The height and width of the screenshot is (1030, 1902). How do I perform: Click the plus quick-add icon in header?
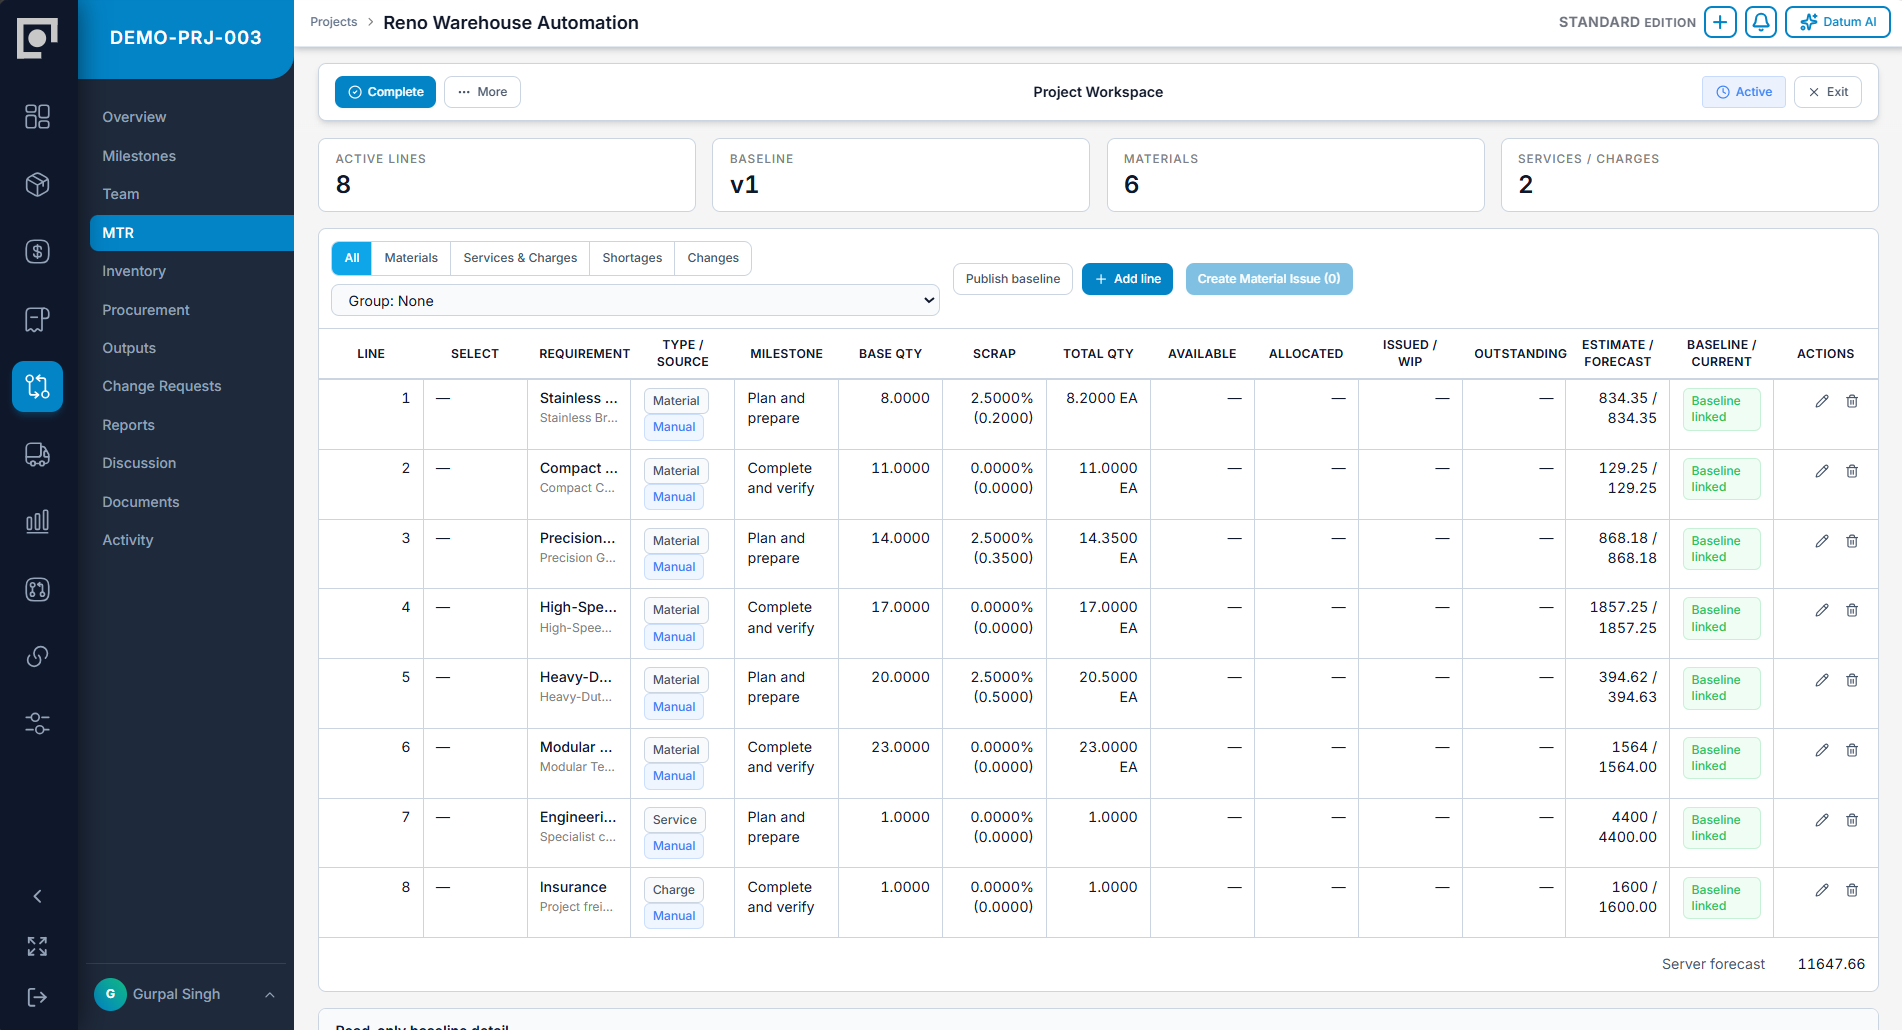click(1720, 22)
